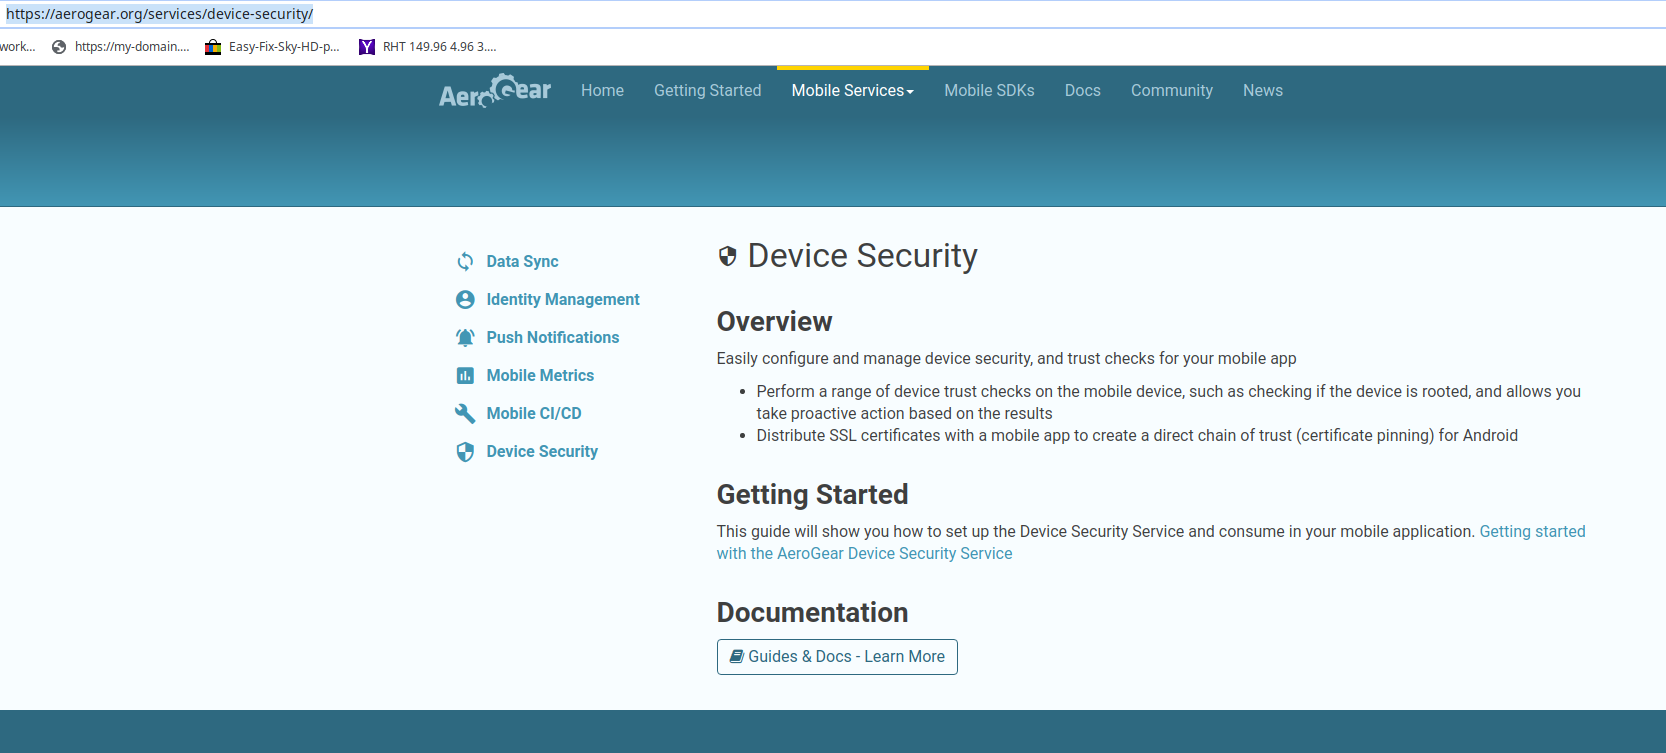The image size is (1666, 753).
Task: Click the Mobile Metrics chart icon
Action: 465,375
